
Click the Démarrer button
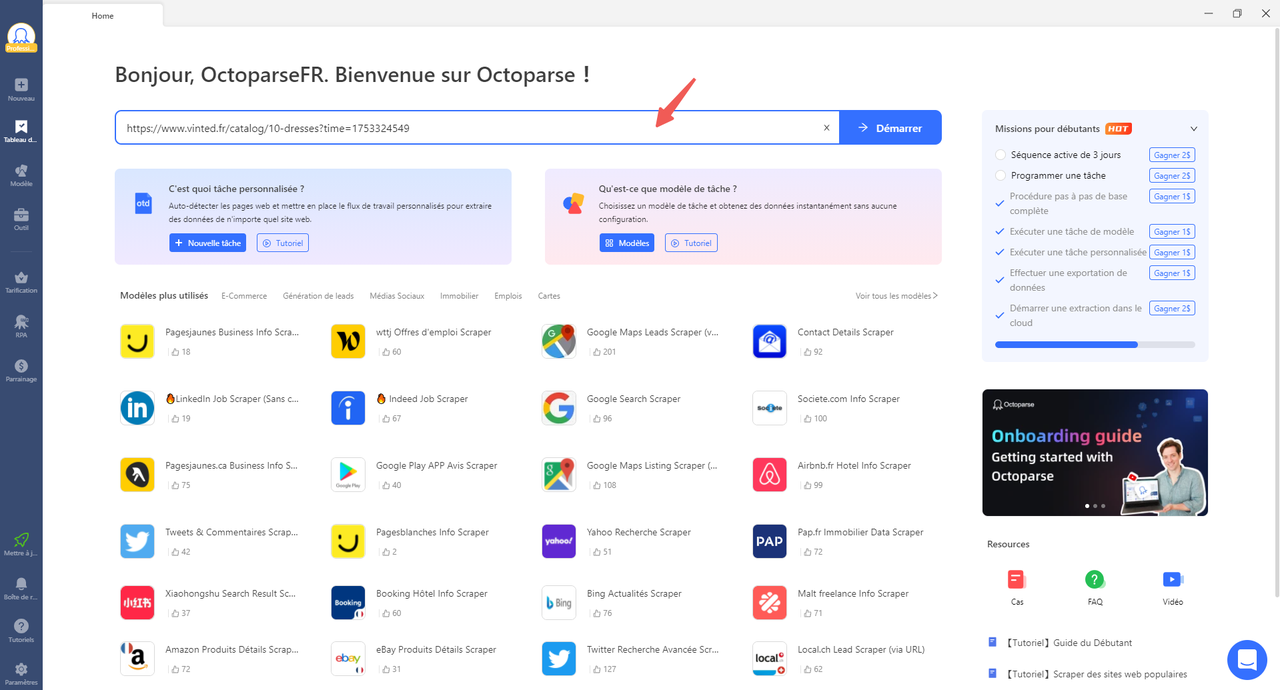[x=890, y=128]
